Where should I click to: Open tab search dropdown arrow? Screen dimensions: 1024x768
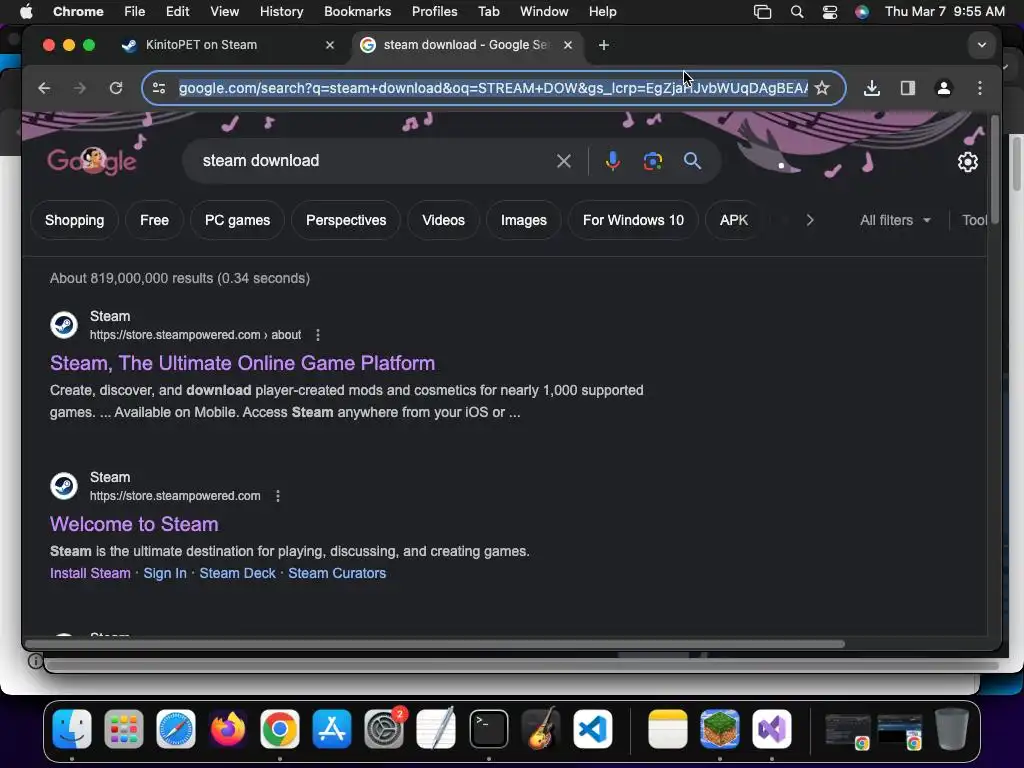coord(982,45)
